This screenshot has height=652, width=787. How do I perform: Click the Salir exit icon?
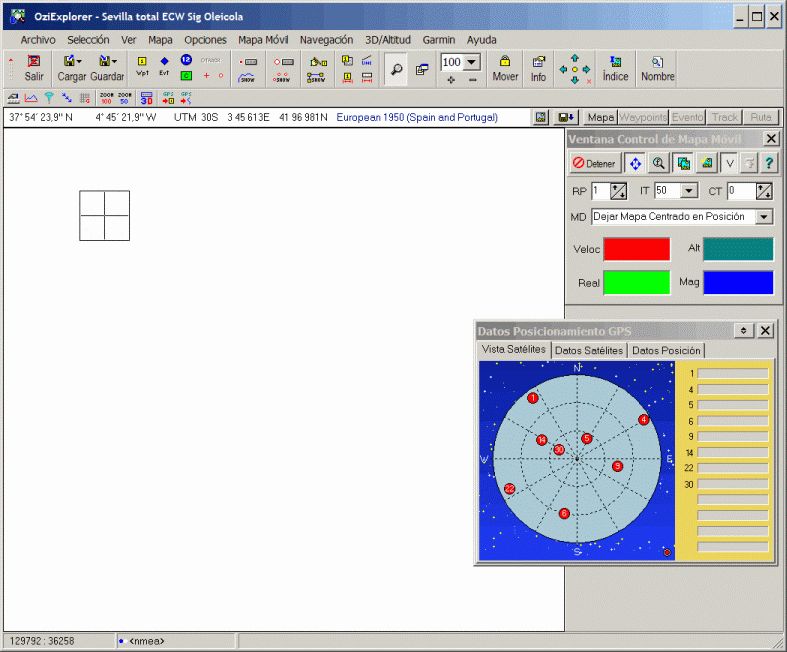[x=34, y=67]
